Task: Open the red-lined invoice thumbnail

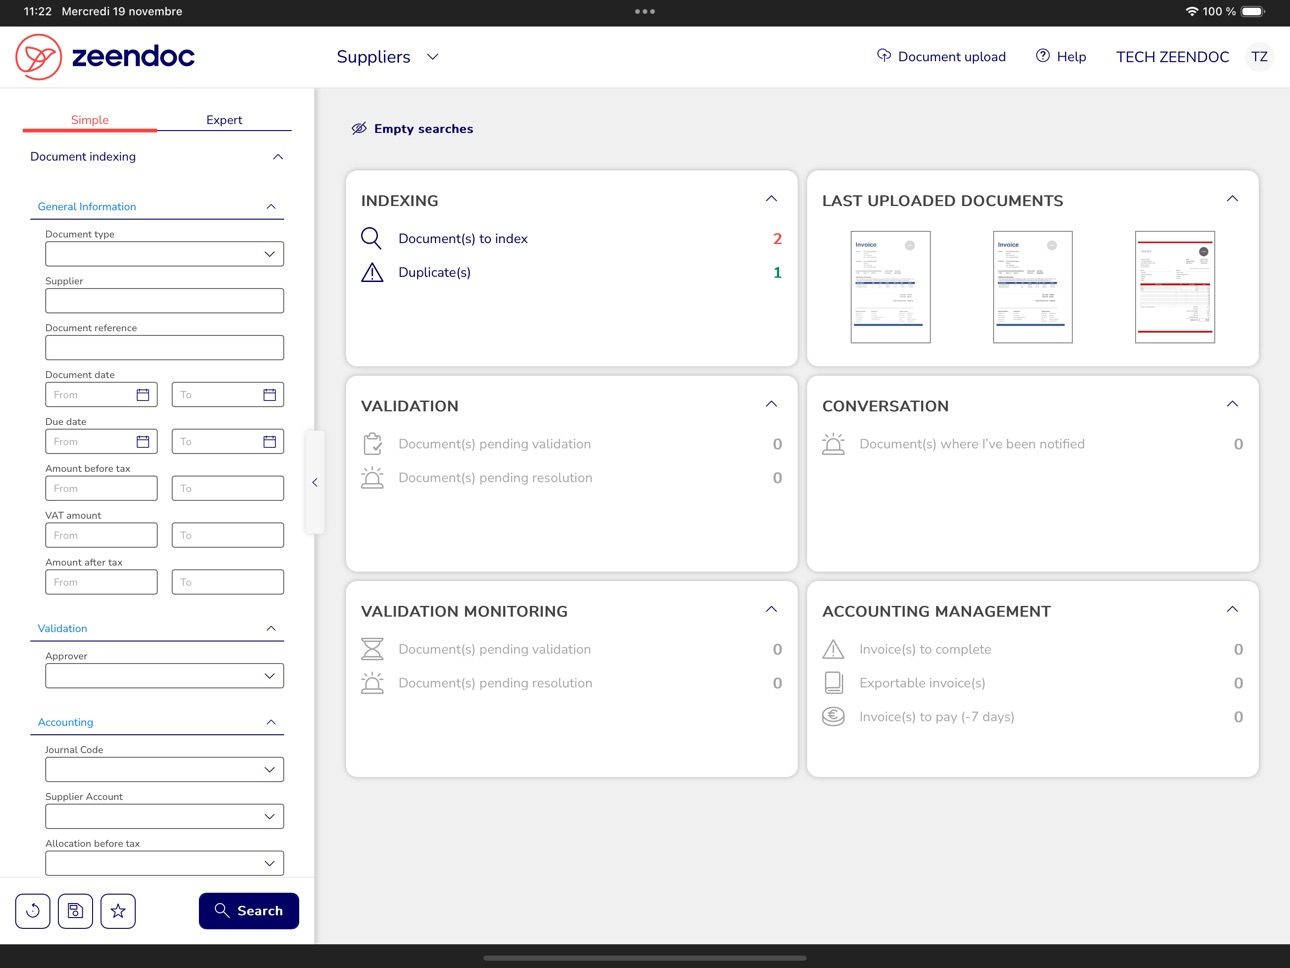Action: 1175,287
